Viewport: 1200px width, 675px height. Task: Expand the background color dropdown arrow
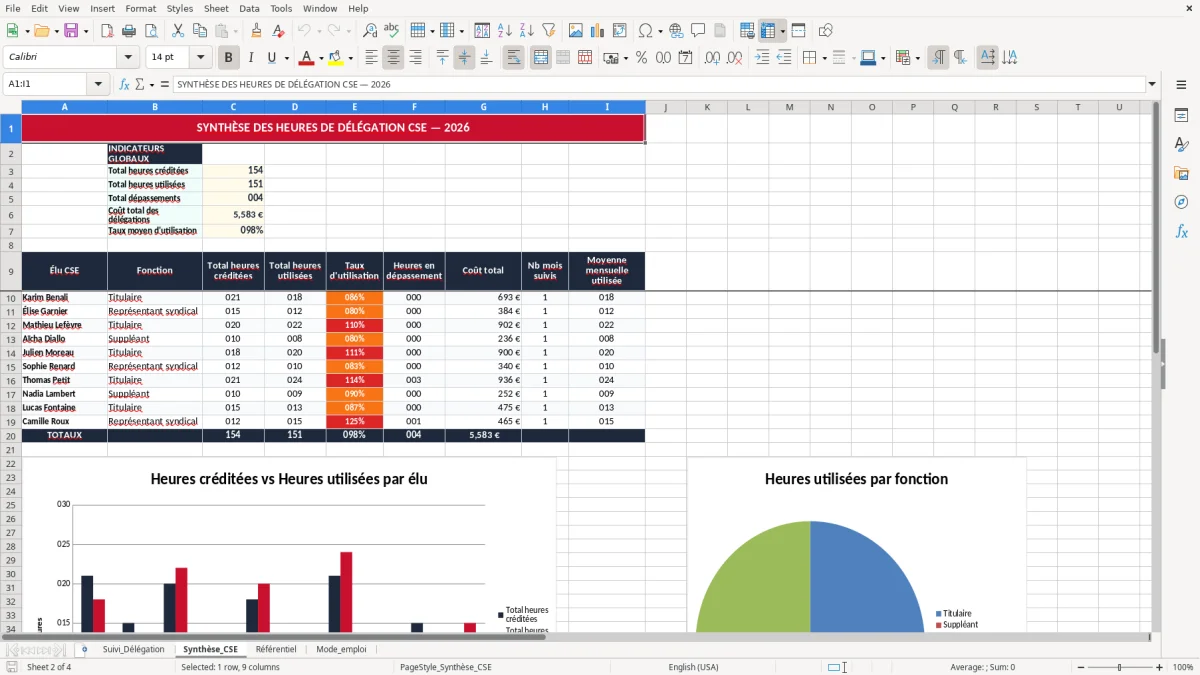coord(350,58)
